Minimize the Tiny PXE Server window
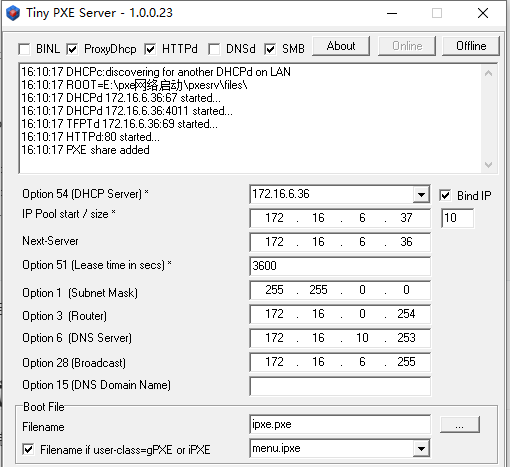Image resolution: width=510 pixels, height=467 pixels. point(392,13)
